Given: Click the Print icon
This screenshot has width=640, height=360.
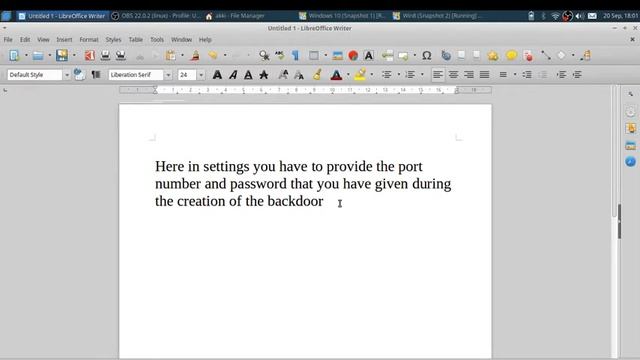Looking at the screenshot, I should pos(105,56).
